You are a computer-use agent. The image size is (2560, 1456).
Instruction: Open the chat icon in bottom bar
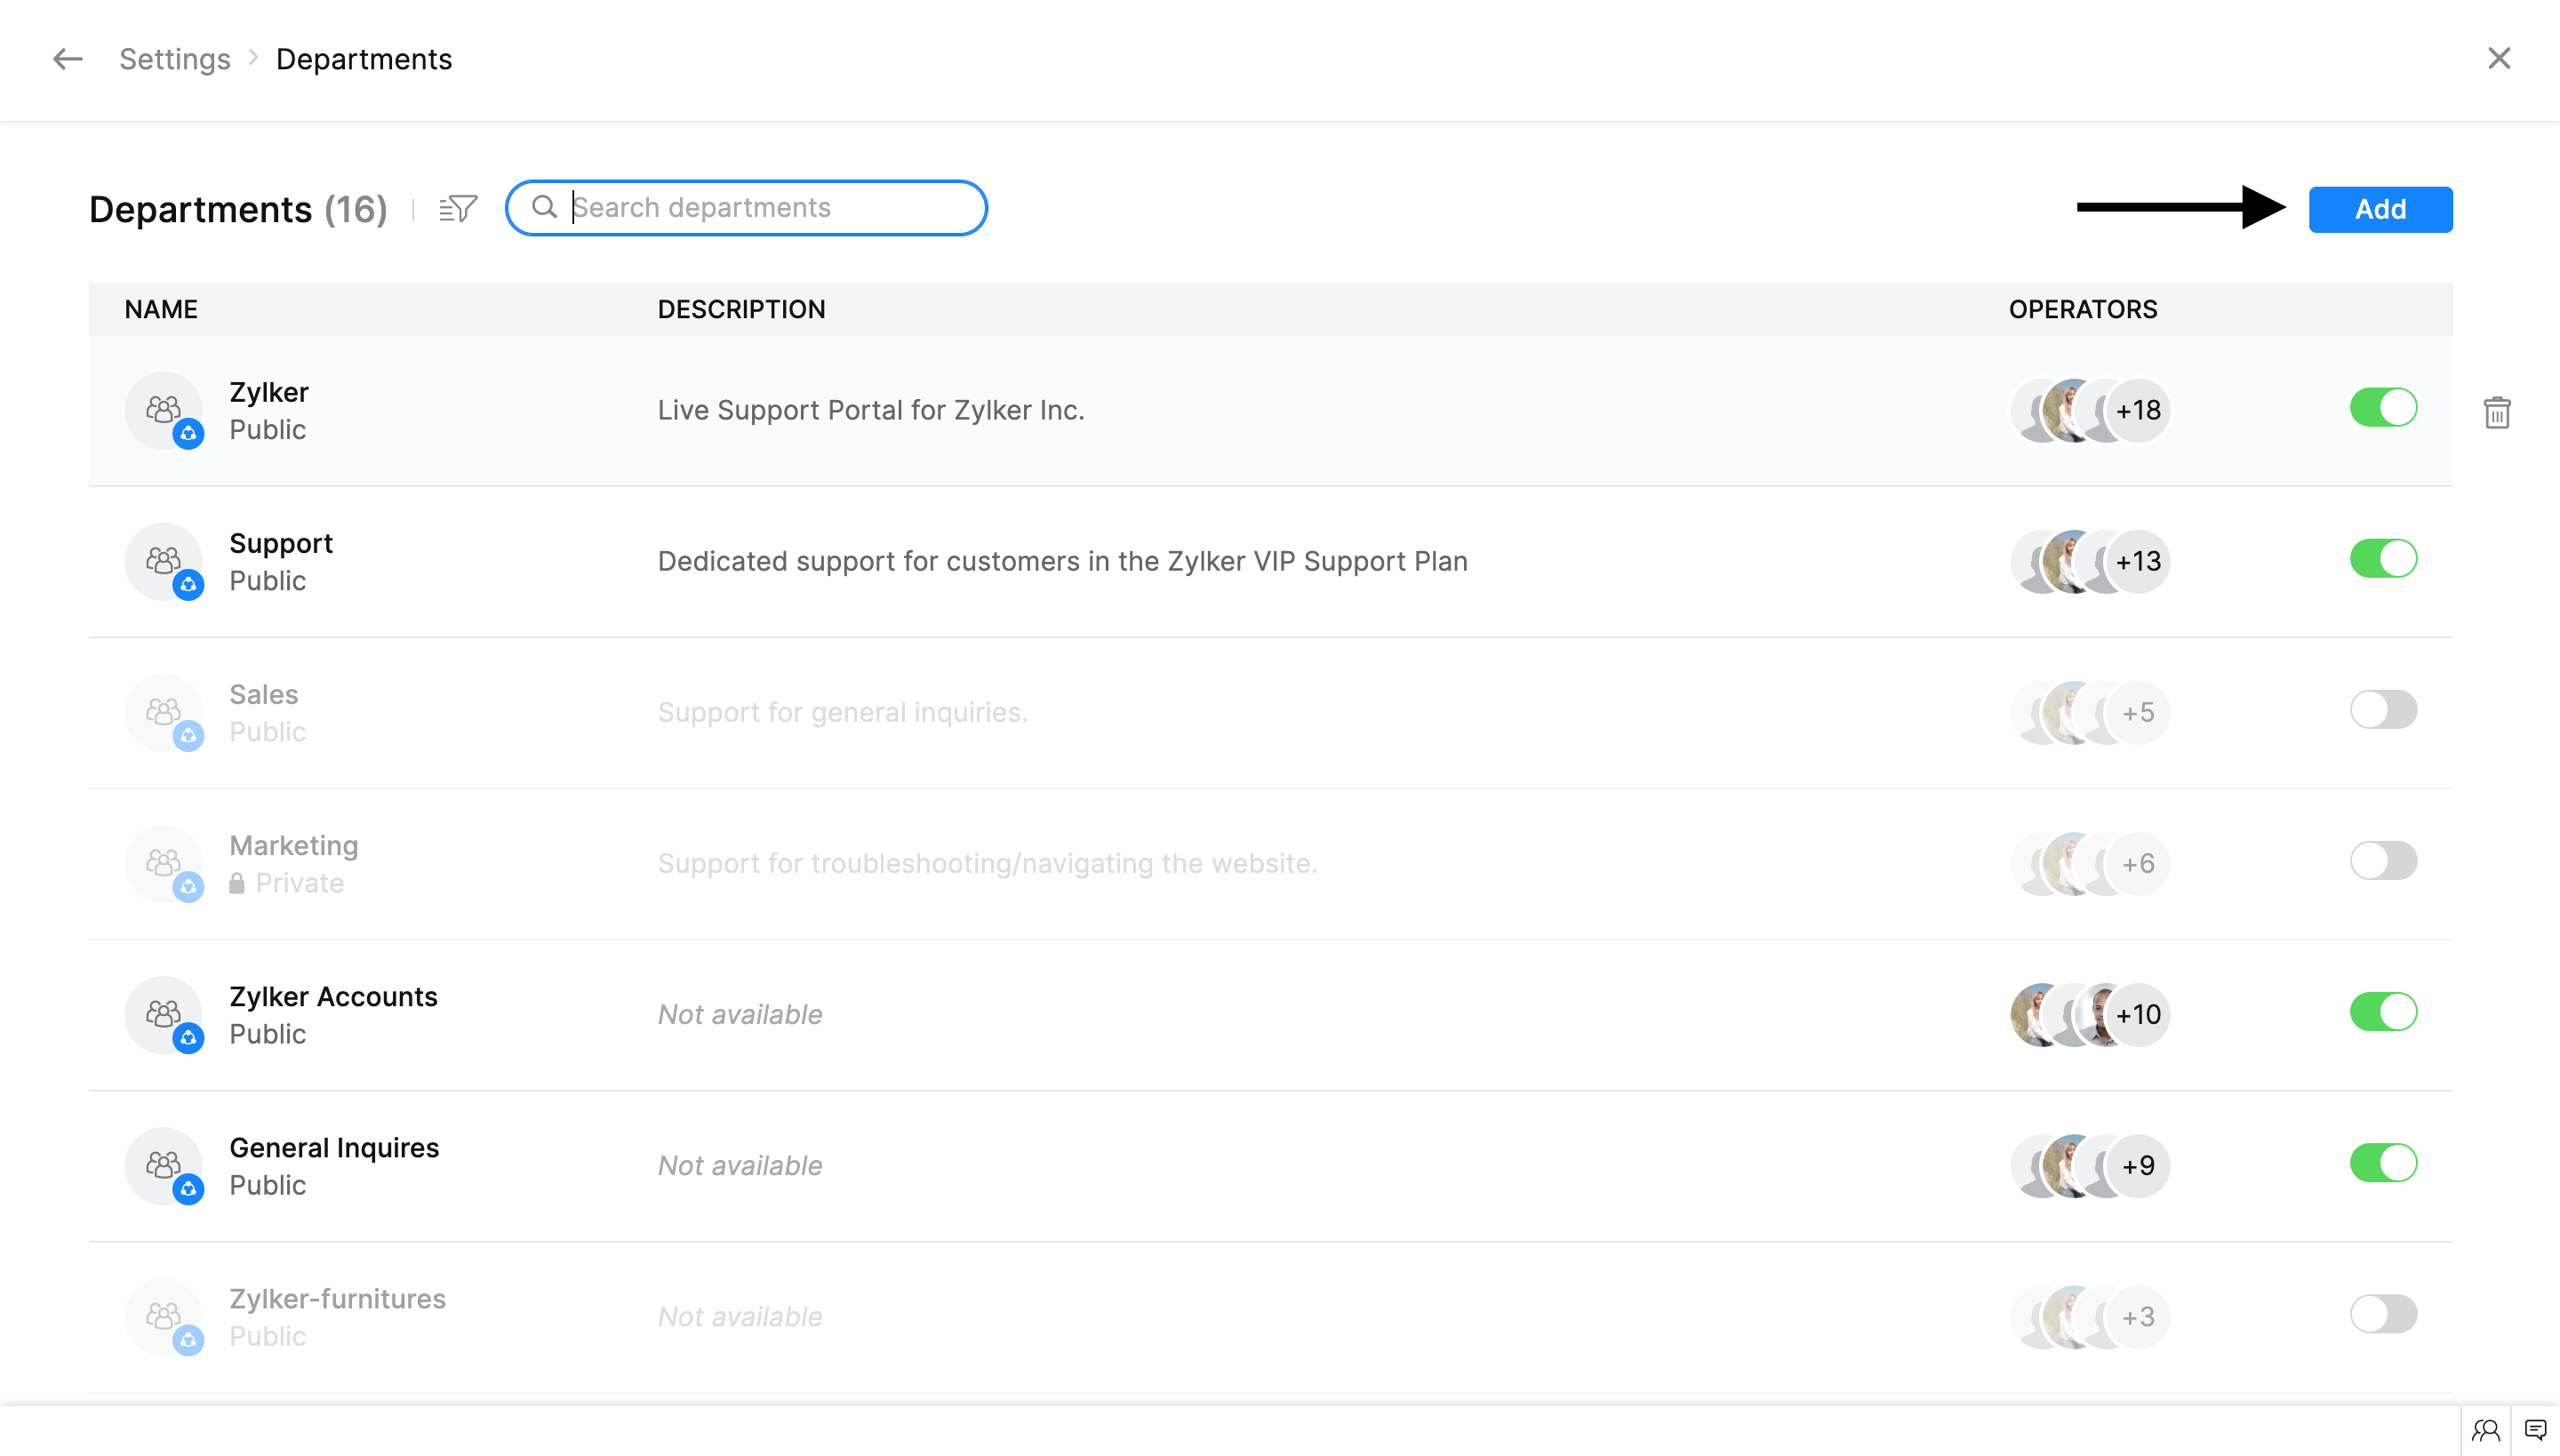click(2535, 1430)
